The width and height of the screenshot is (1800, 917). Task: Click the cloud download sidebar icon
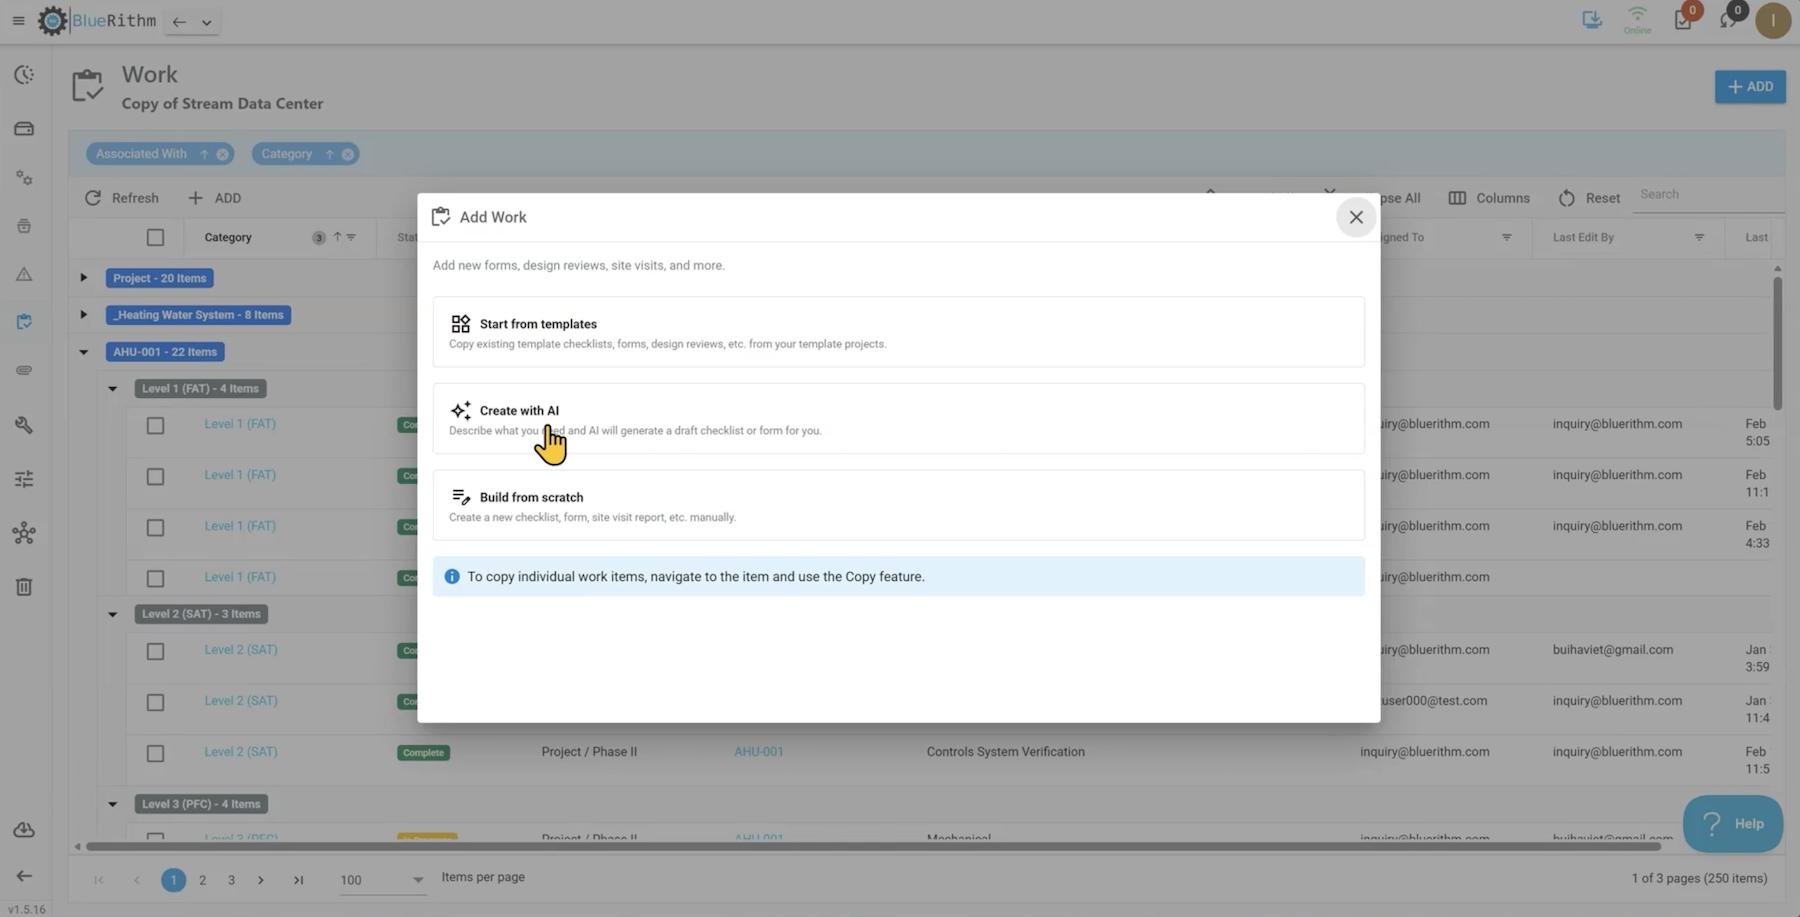[x=24, y=830]
